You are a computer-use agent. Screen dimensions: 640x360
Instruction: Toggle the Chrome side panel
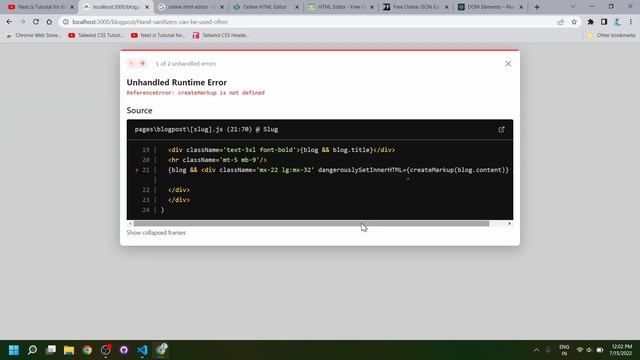(604, 22)
